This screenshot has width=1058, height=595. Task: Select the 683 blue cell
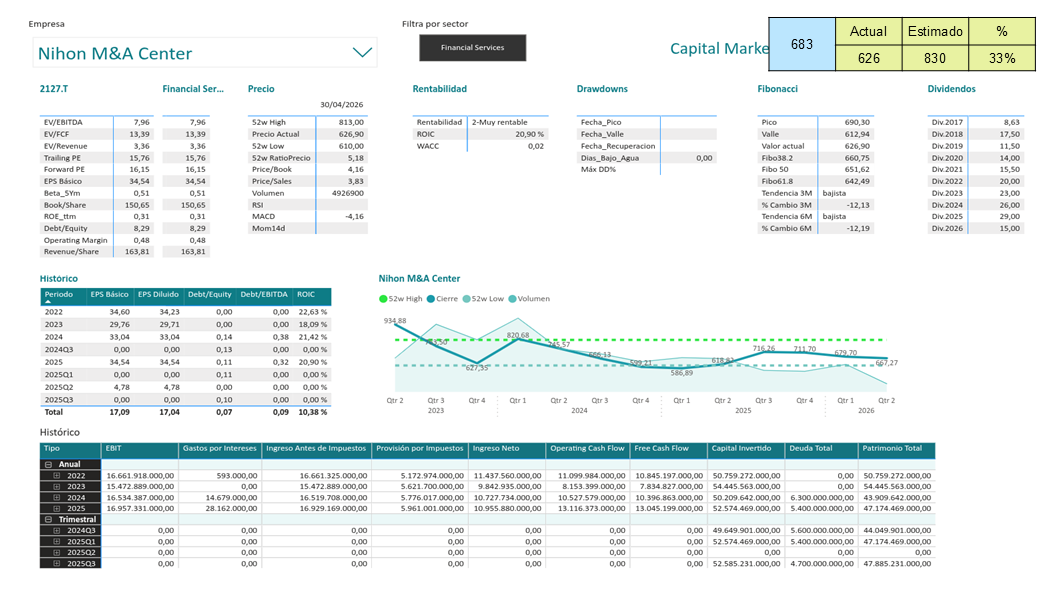pyautogui.click(x=802, y=45)
